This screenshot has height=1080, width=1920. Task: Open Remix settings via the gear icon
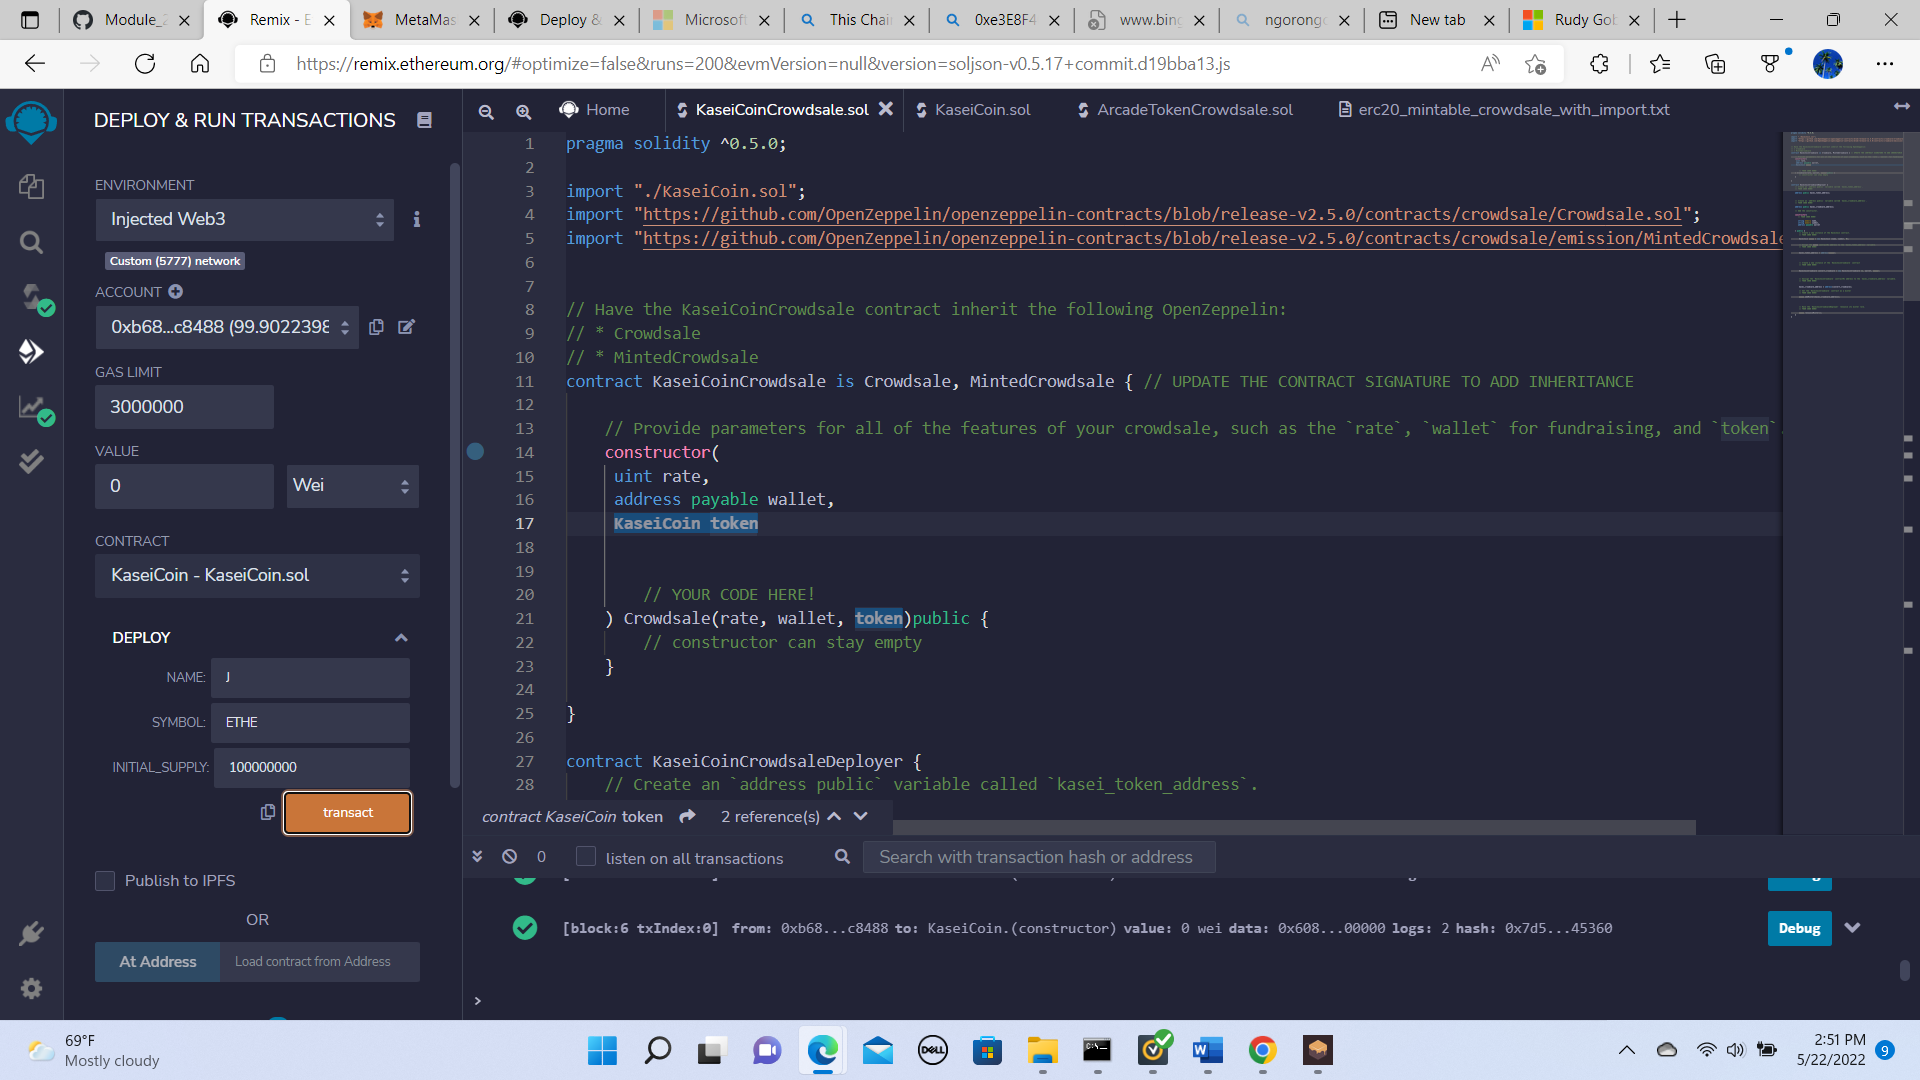31,988
